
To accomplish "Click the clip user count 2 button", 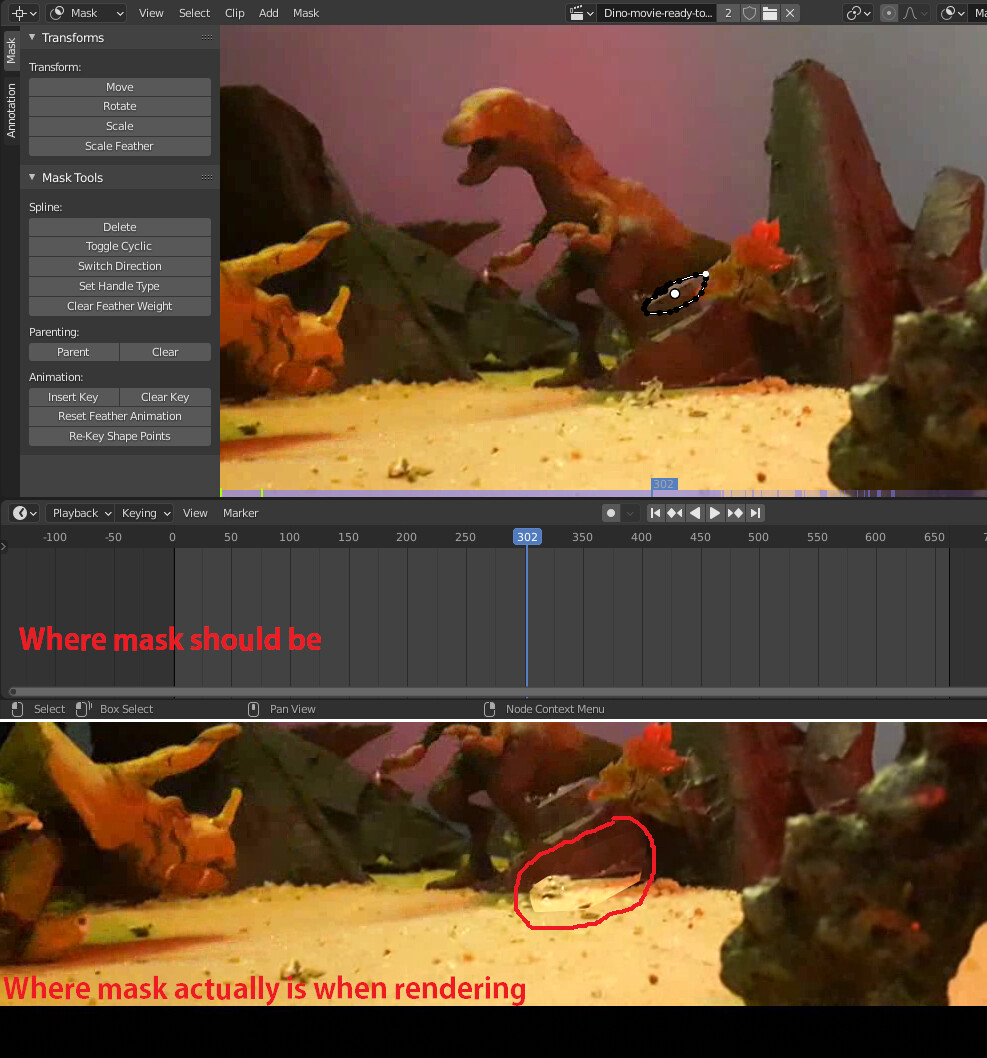I will coord(728,13).
